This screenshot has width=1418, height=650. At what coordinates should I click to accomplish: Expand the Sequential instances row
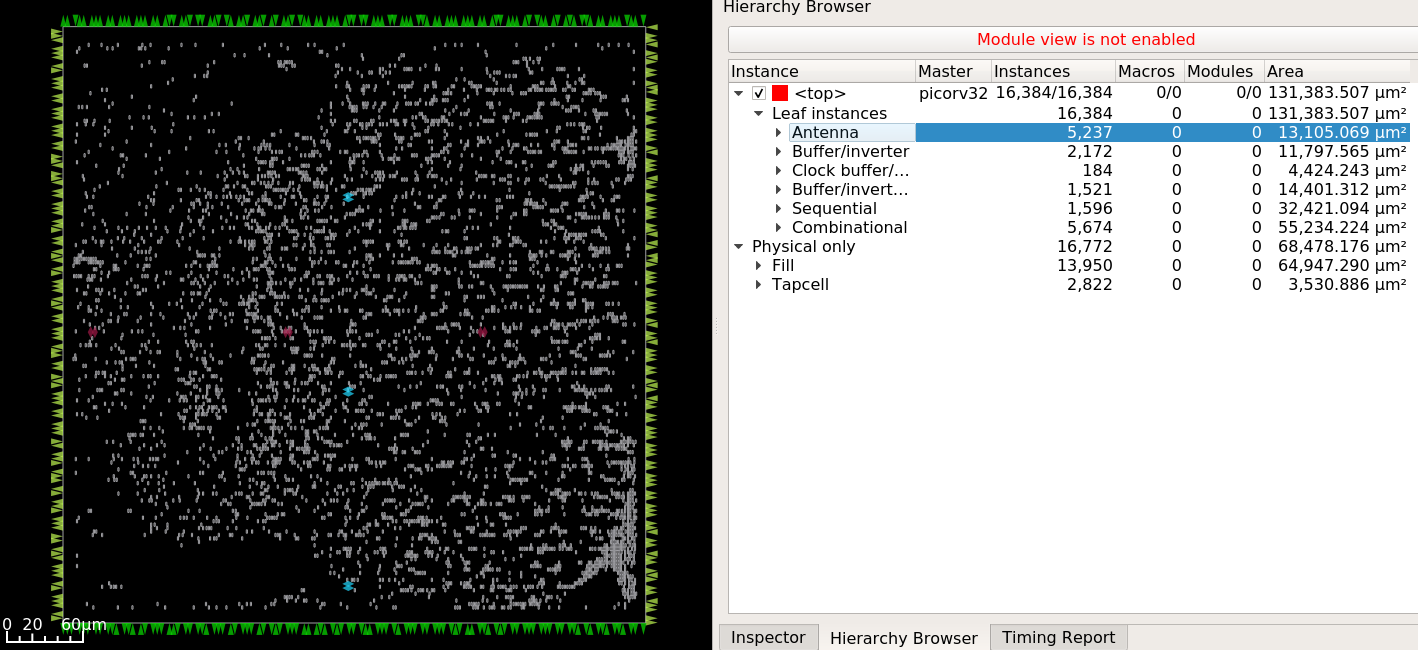click(779, 208)
